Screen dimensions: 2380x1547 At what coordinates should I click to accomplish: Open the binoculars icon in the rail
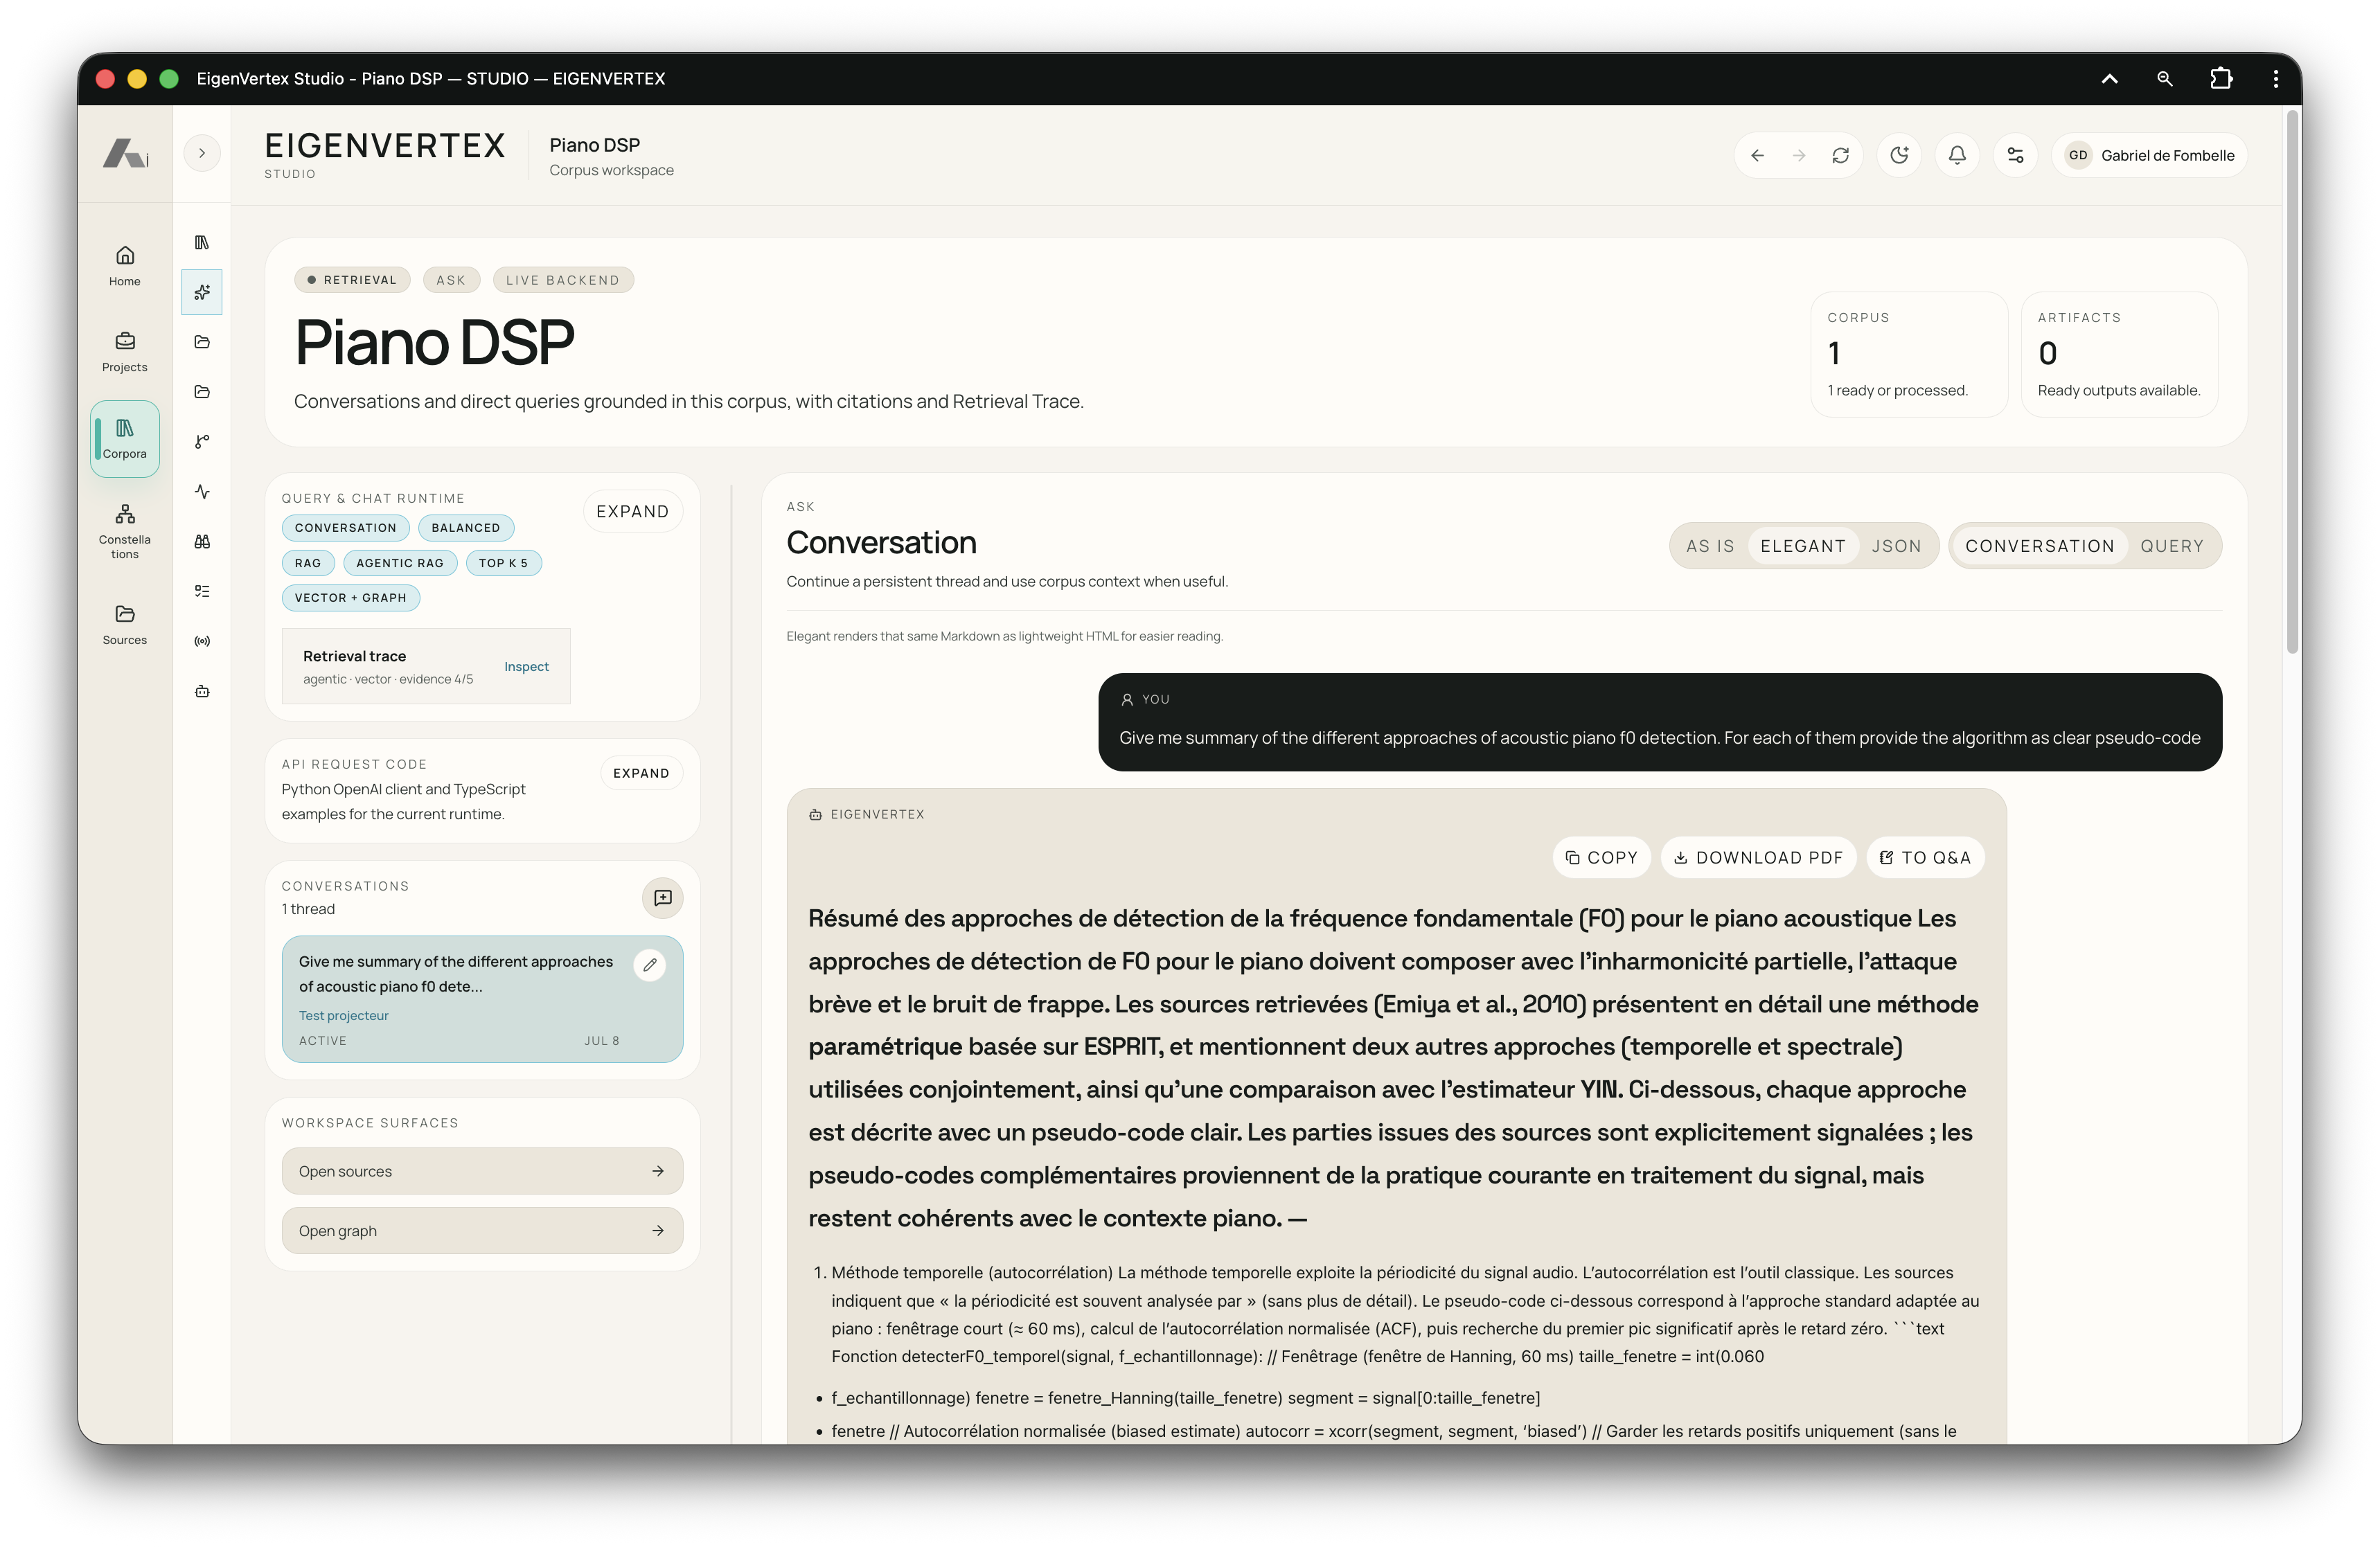point(202,542)
